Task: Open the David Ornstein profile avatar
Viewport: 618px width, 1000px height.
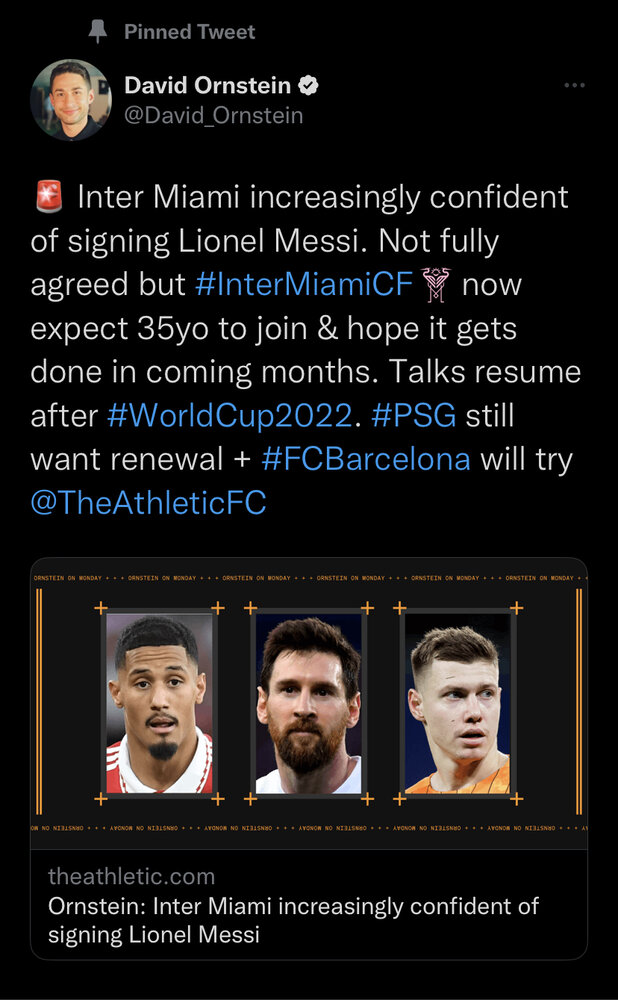Action: (69, 100)
